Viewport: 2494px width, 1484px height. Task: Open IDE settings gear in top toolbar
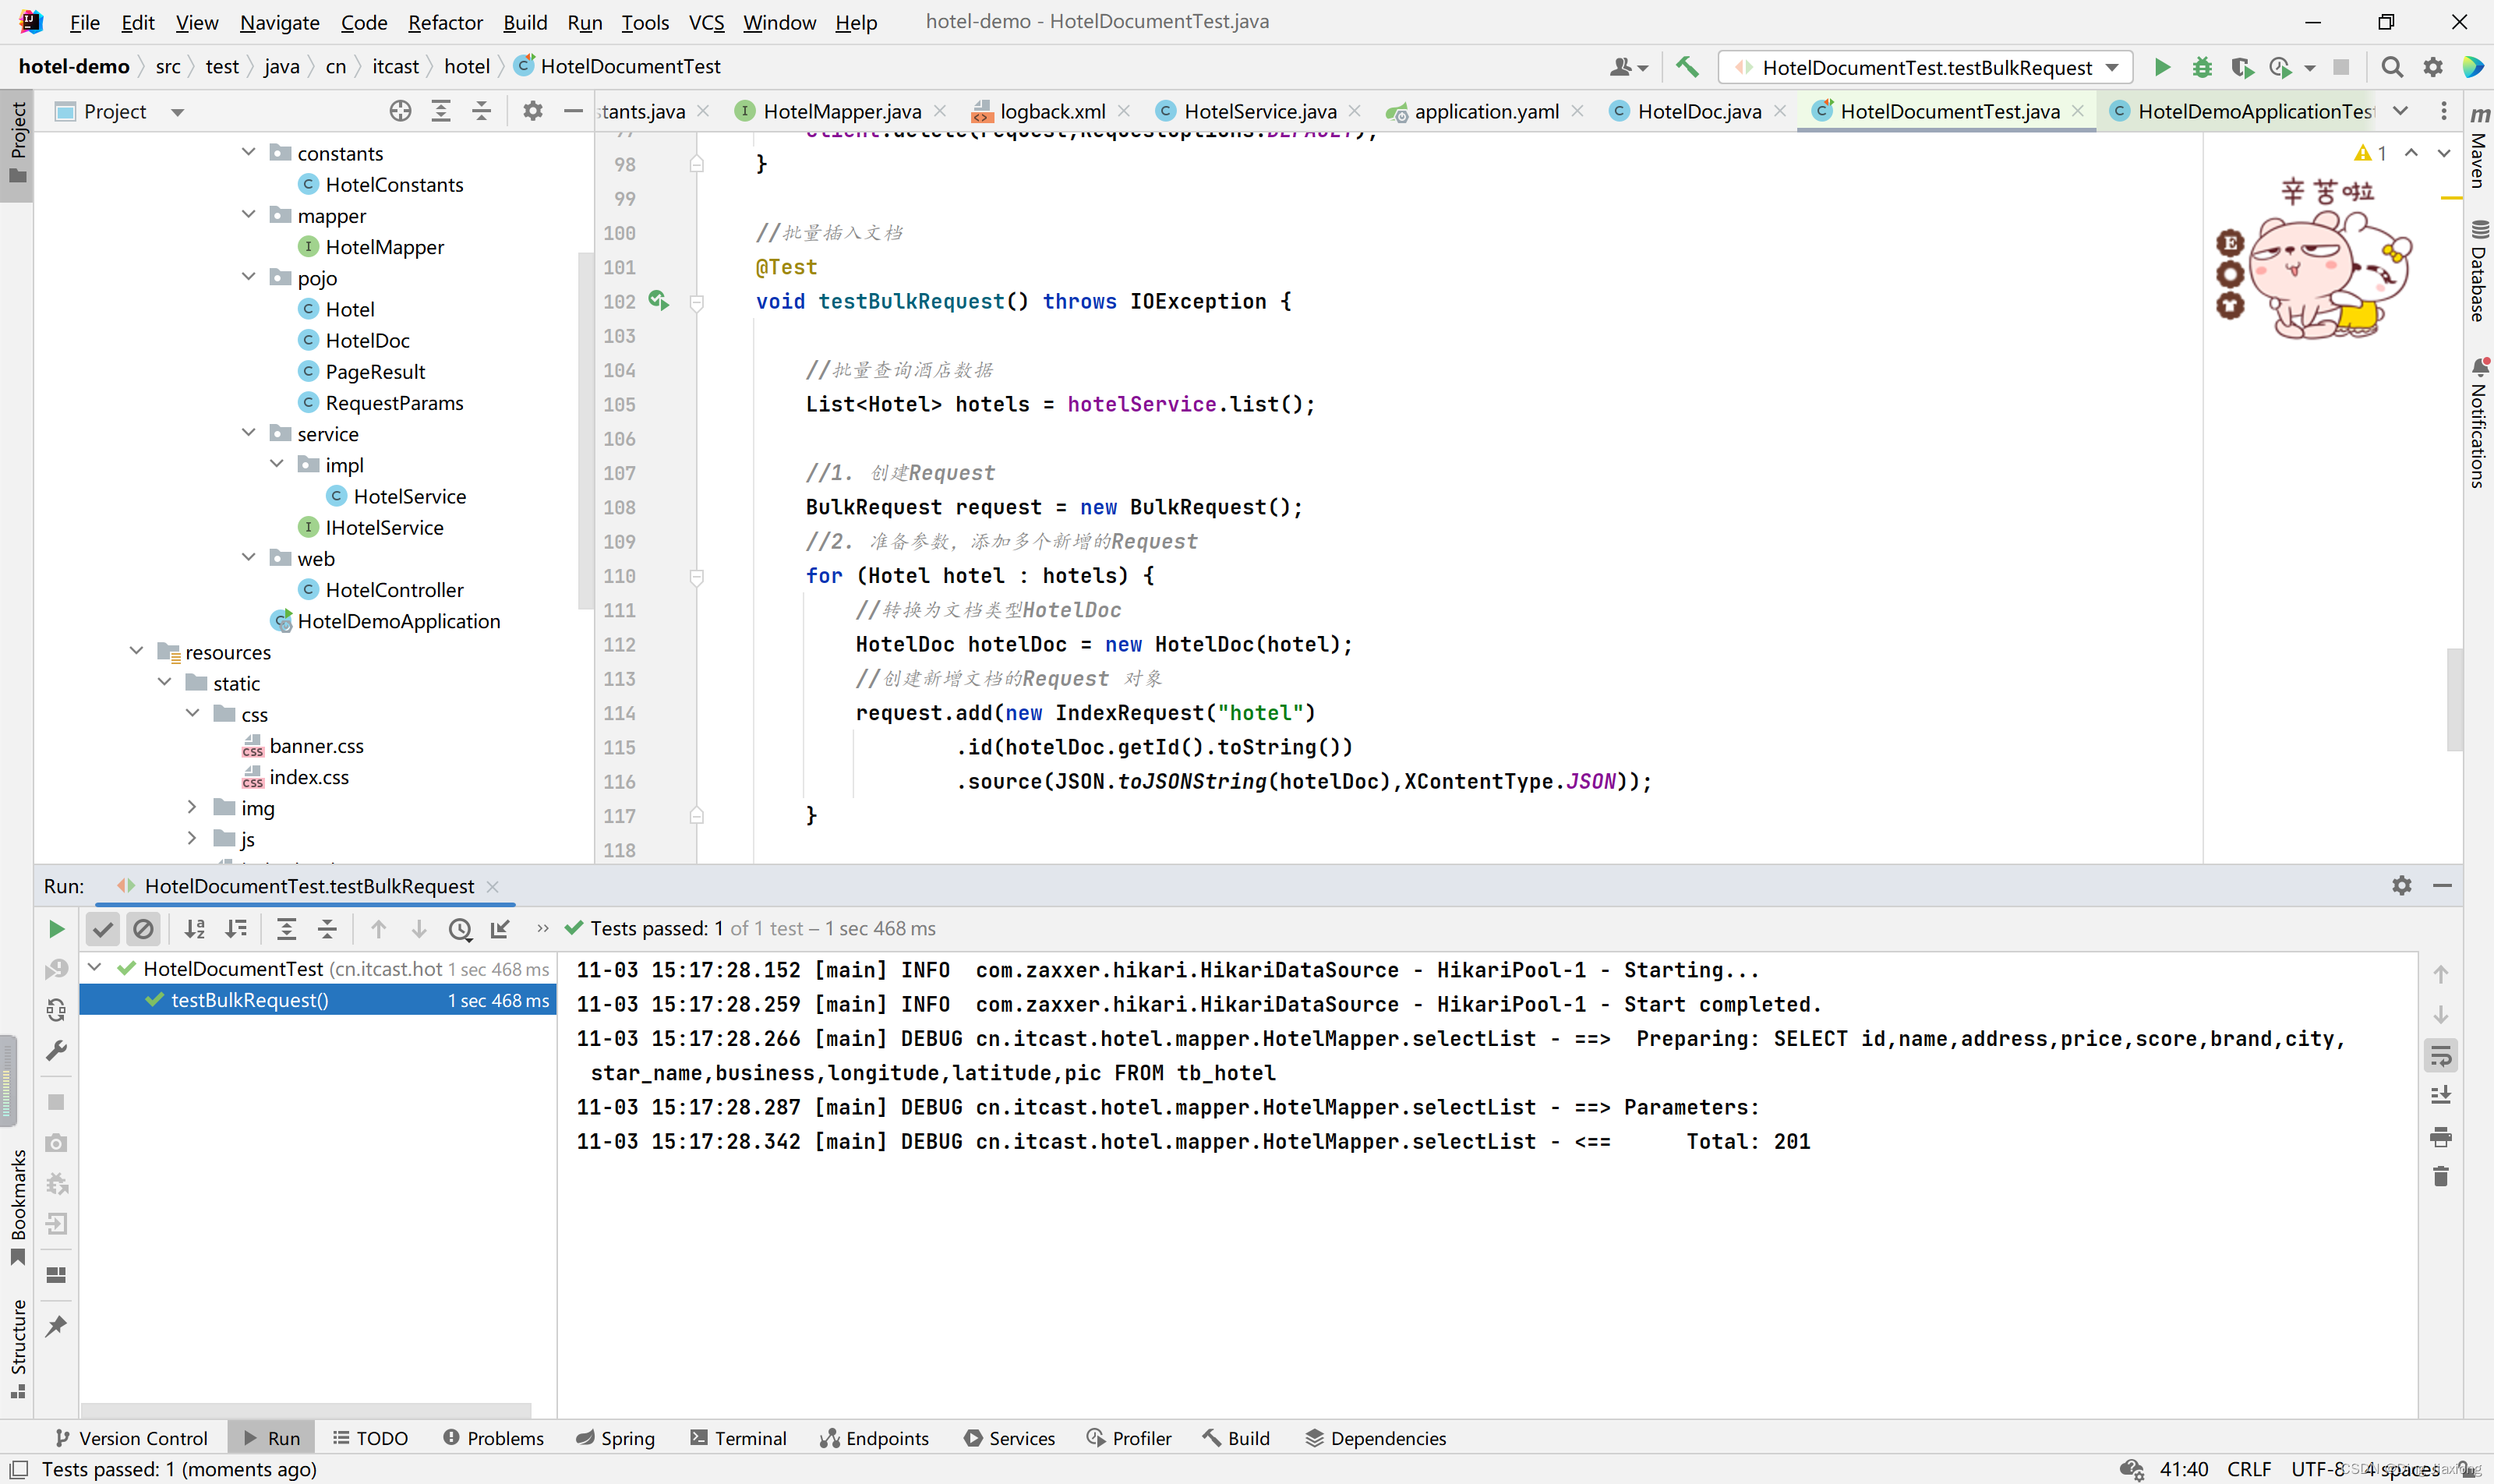(x=2433, y=67)
